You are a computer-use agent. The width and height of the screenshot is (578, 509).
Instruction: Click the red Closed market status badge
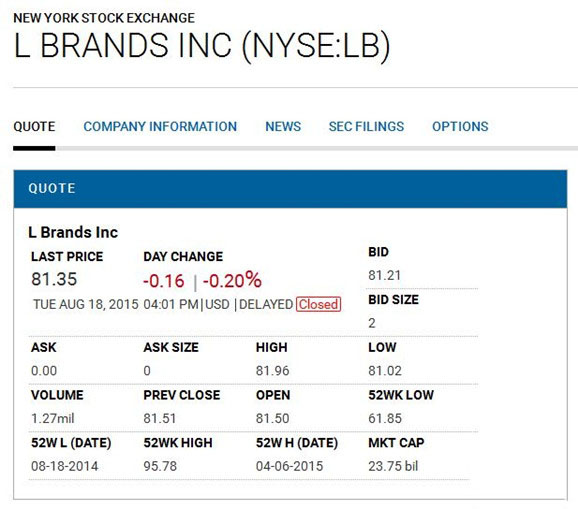318,304
